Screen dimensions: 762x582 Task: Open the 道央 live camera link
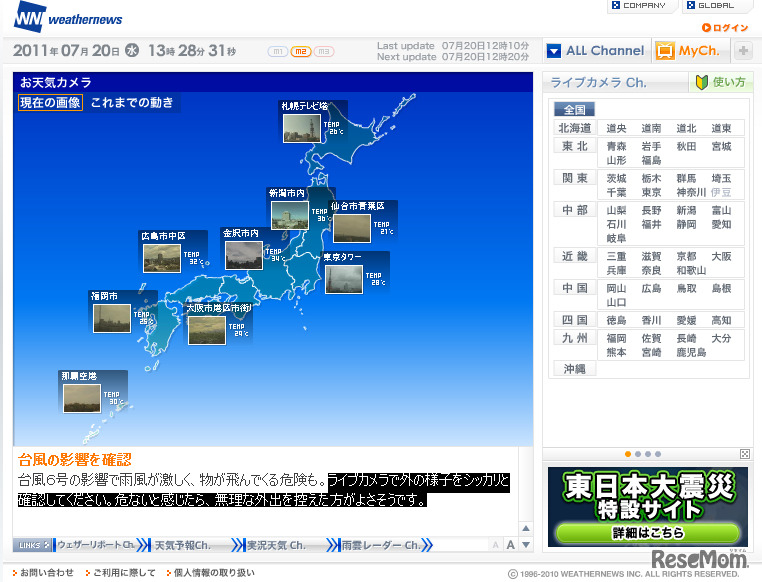[x=616, y=128]
